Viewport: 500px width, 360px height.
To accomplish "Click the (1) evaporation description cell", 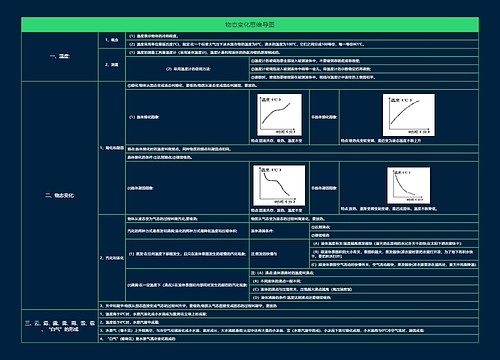I will pyautogui.click(x=188, y=254).
